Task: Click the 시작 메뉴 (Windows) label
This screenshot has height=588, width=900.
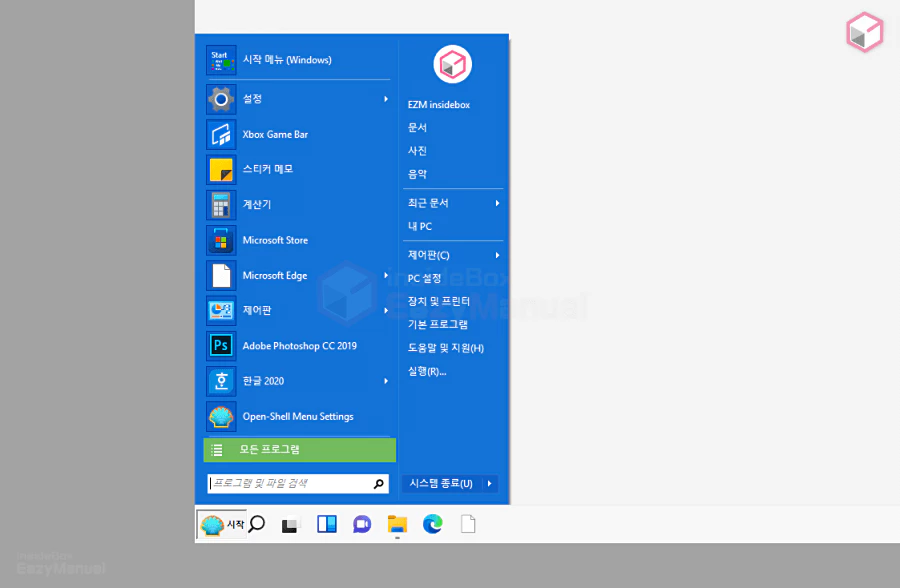Action: [287, 60]
